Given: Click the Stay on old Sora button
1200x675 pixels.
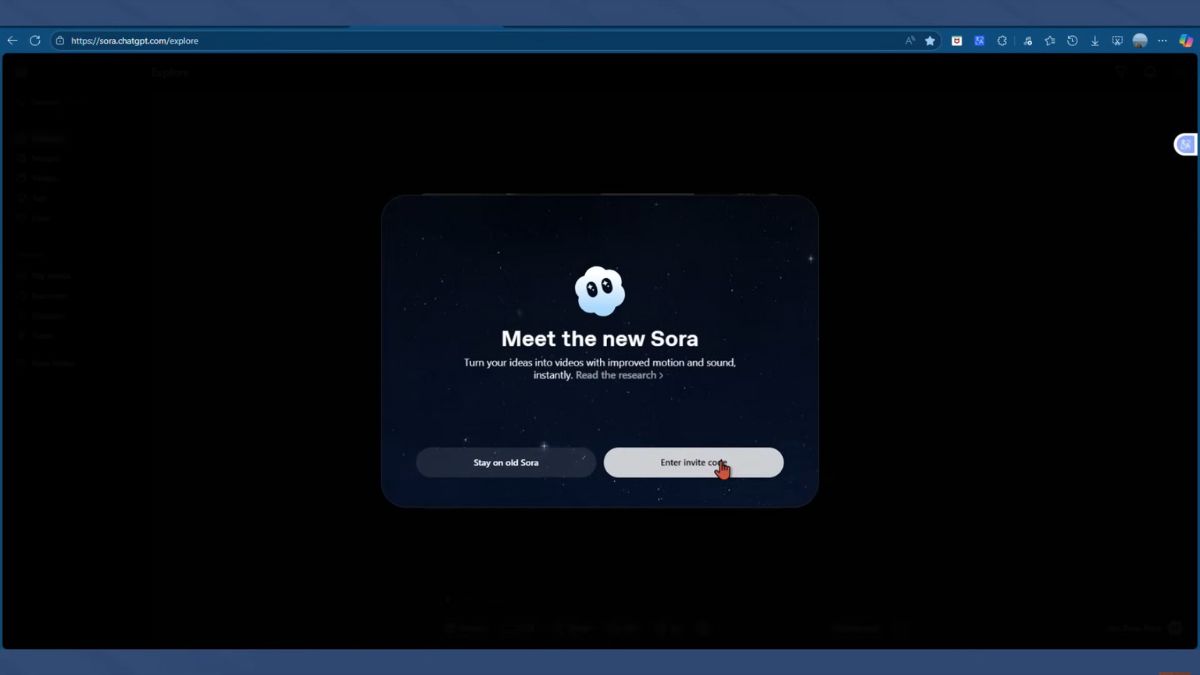Looking at the screenshot, I should click(x=506, y=463).
